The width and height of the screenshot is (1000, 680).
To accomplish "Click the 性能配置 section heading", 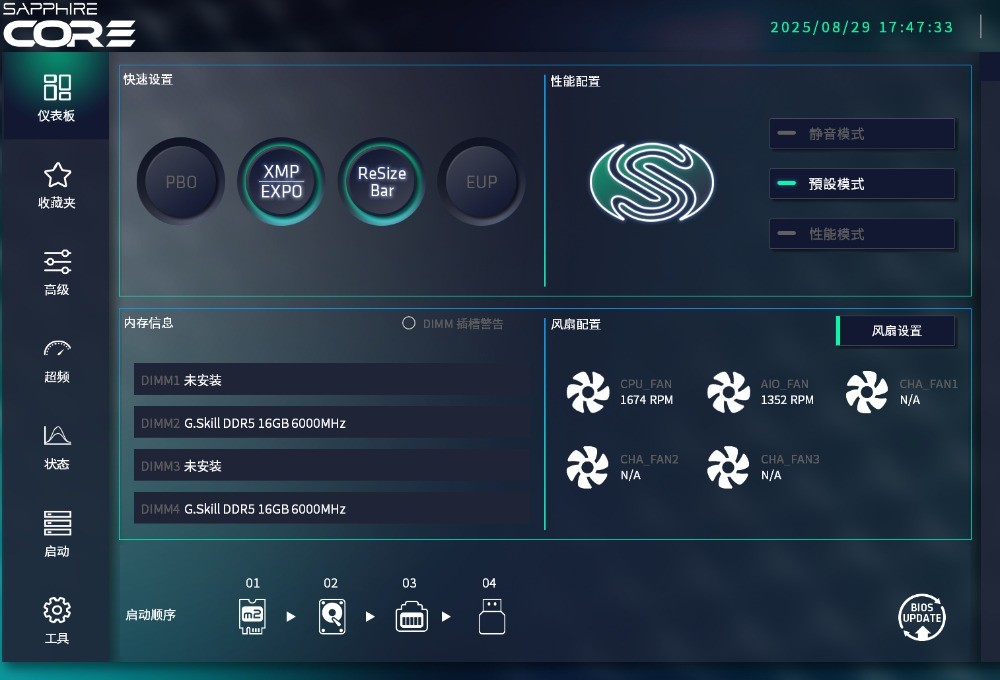I will (575, 81).
